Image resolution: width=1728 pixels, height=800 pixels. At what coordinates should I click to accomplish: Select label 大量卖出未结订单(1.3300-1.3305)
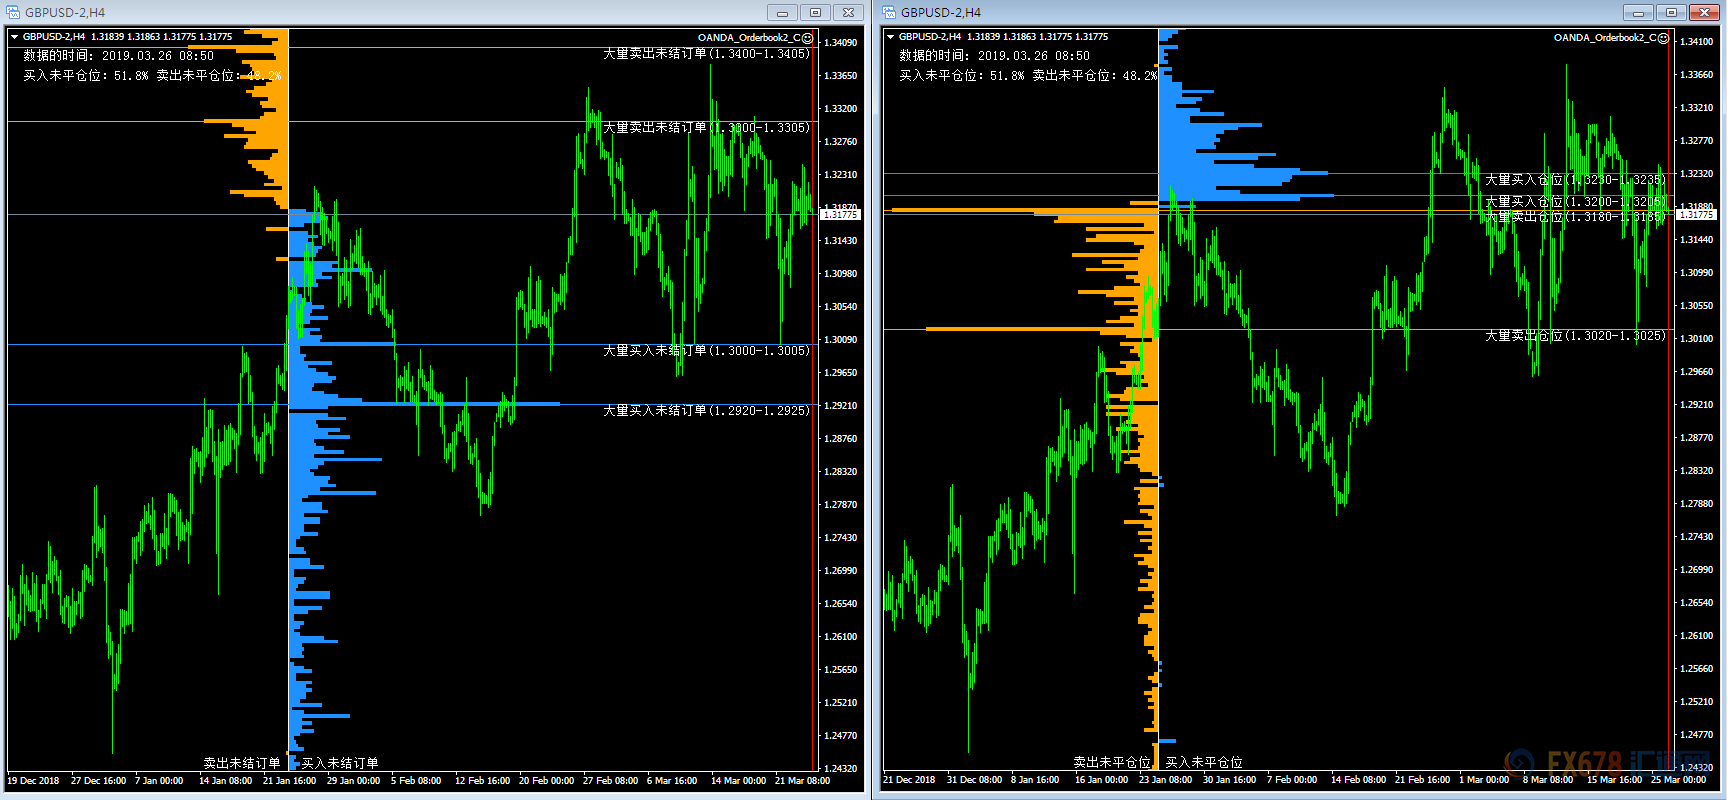coord(706,128)
